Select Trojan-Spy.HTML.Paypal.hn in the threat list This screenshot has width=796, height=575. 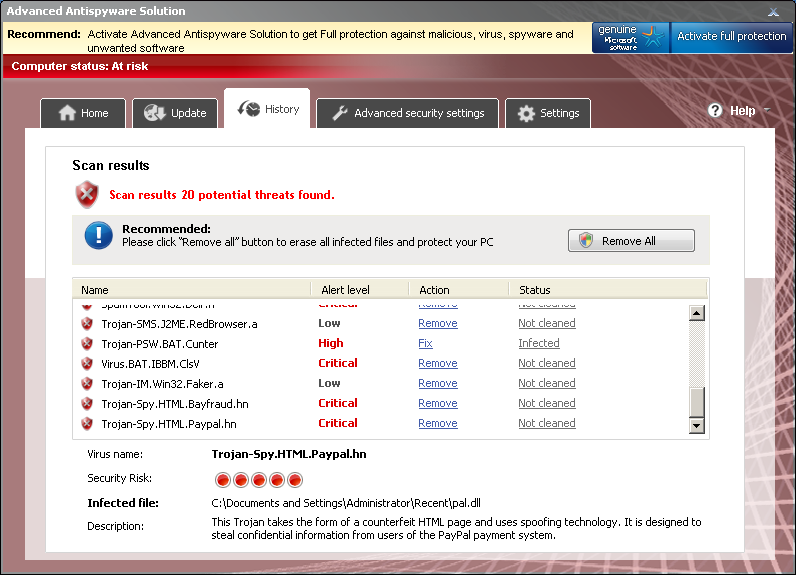pyautogui.click(x=169, y=424)
